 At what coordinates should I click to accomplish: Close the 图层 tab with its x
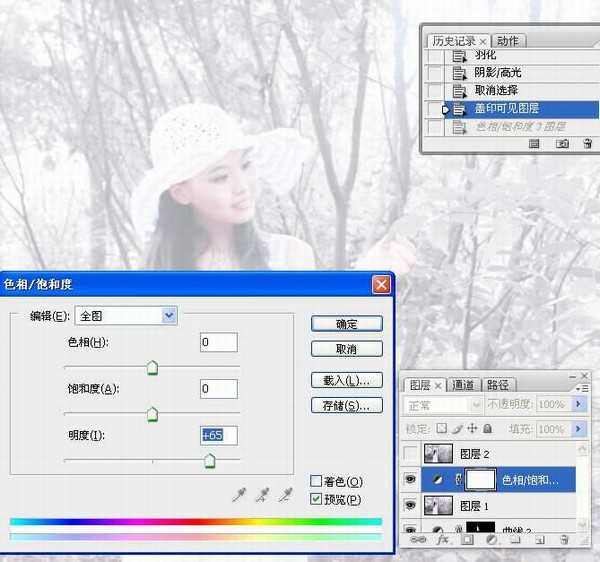438,386
